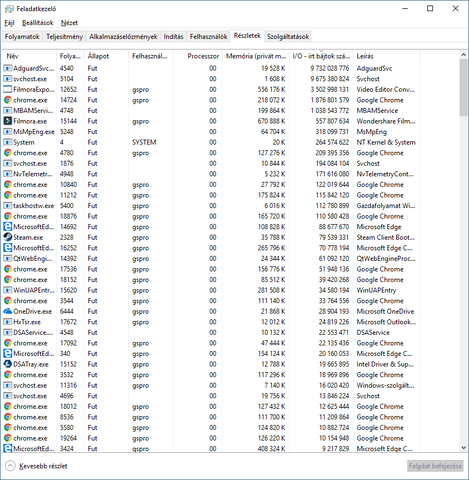The image size is (469, 480).
Task: Click memory value 408 324 K
Action: [x=271, y=449]
